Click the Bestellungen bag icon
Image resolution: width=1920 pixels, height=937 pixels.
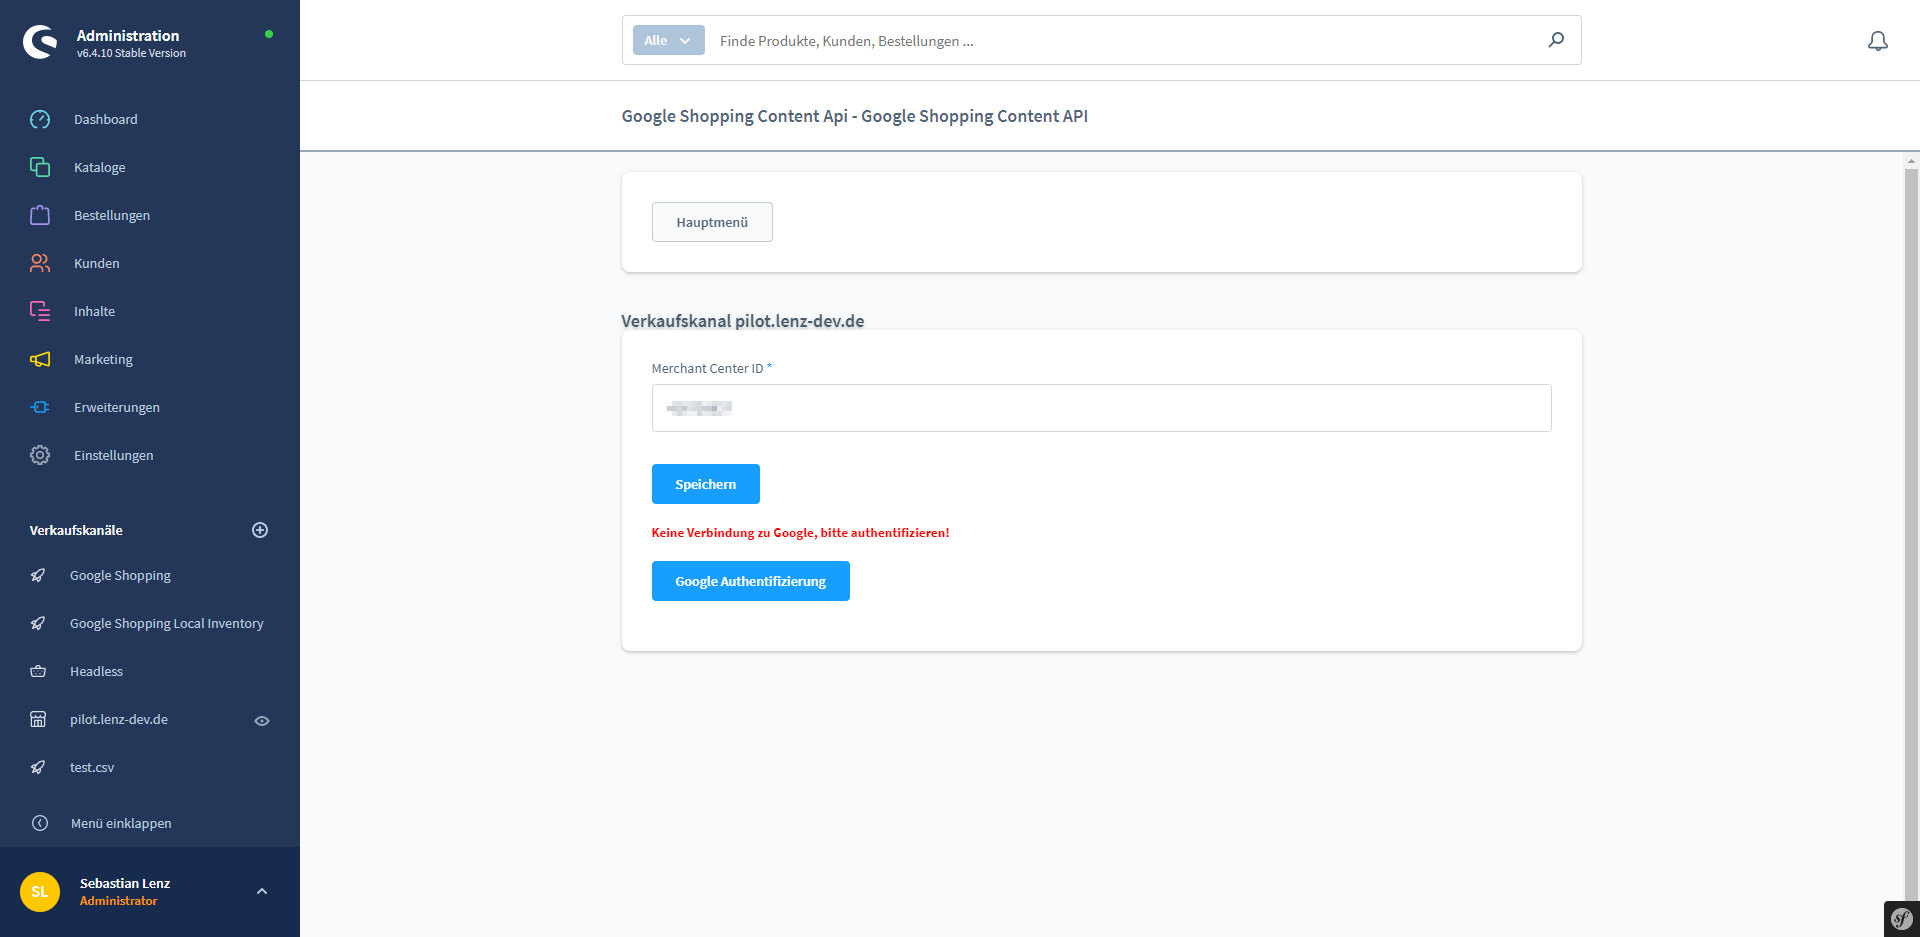40,215
